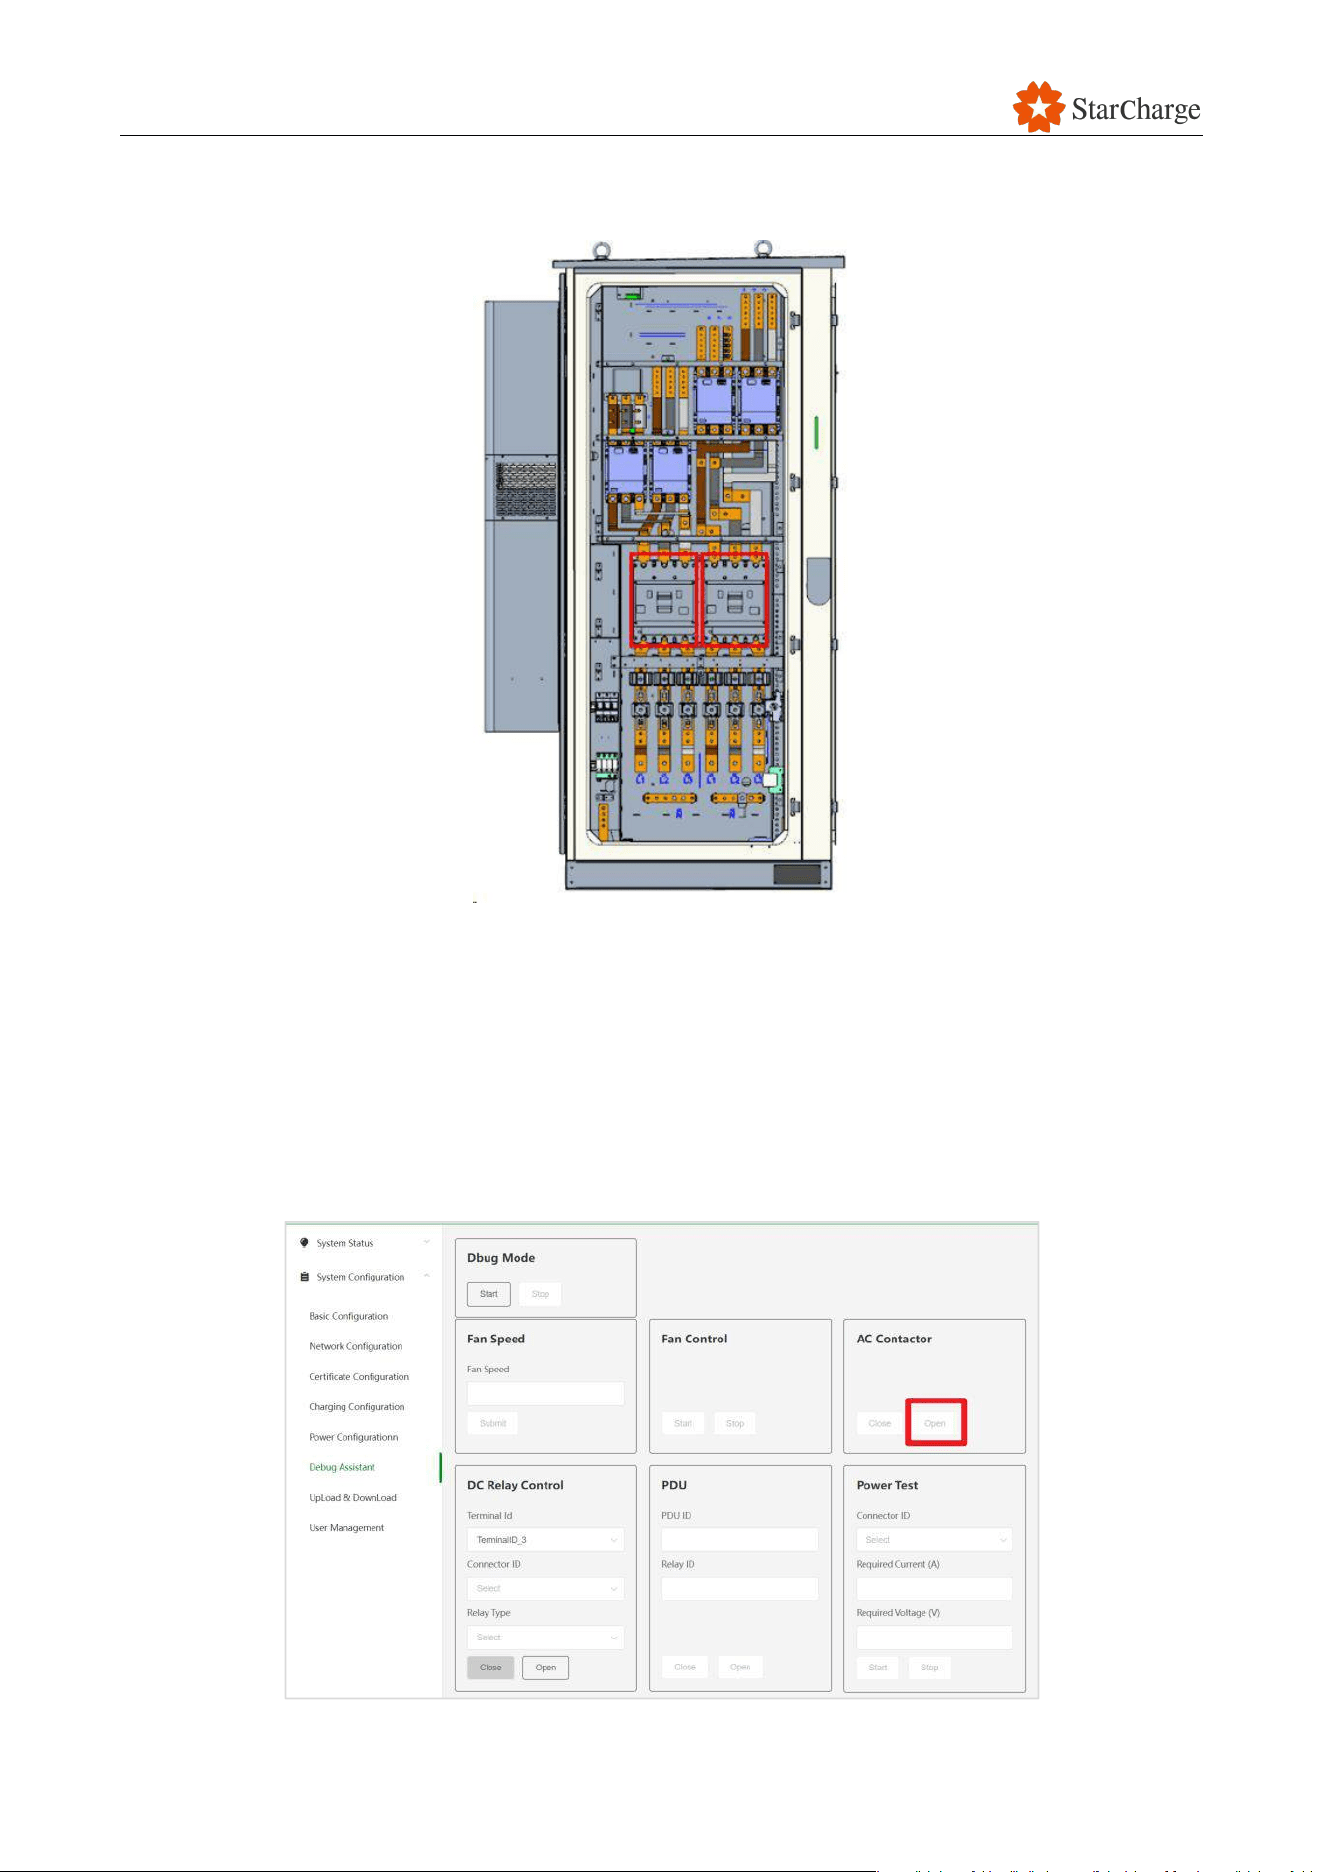The image size is (1324, 1872).
Task: Click Open in PDU panel
Action: (x=740, y=1667)
